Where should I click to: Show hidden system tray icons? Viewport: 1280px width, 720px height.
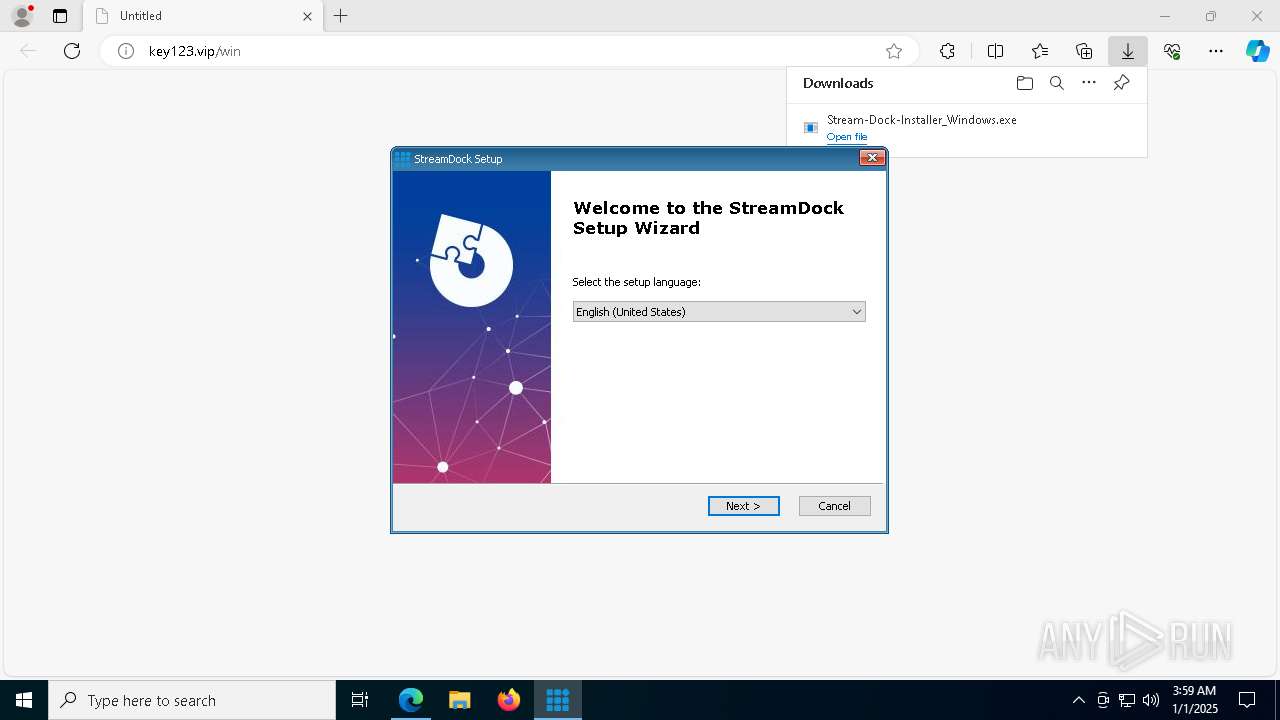[1078, 700]
